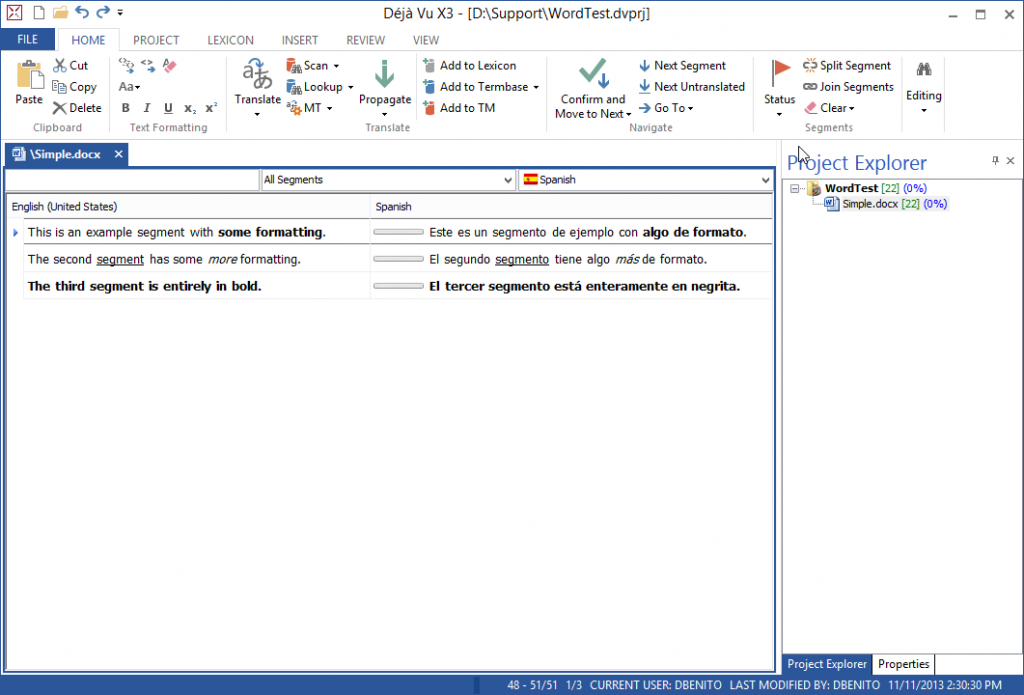Collapse the WordTest project tree node
Screen dimensions: 1024x695
[x=794, y=188]
